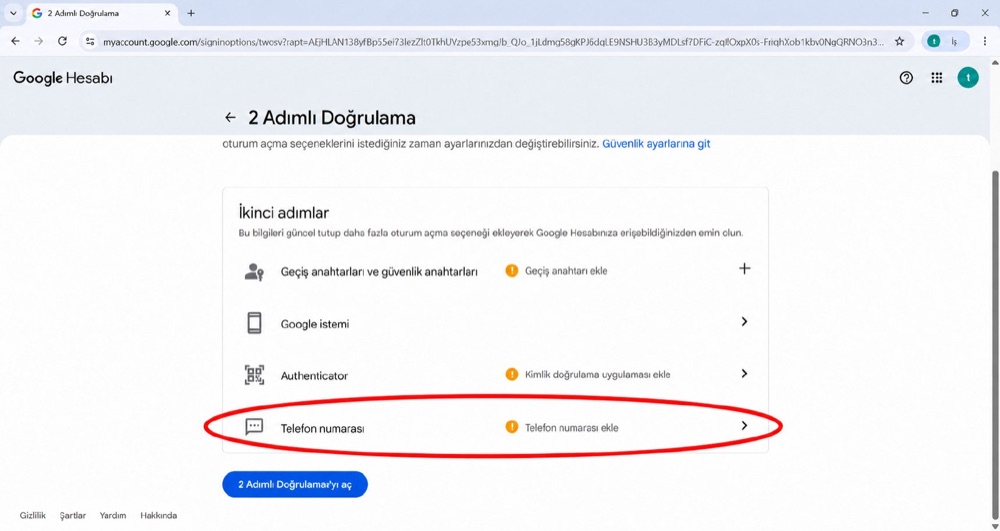Expand the Google istemi row chevron
This screenshot has height=531, width=1000.
click(x=744, y=321)
